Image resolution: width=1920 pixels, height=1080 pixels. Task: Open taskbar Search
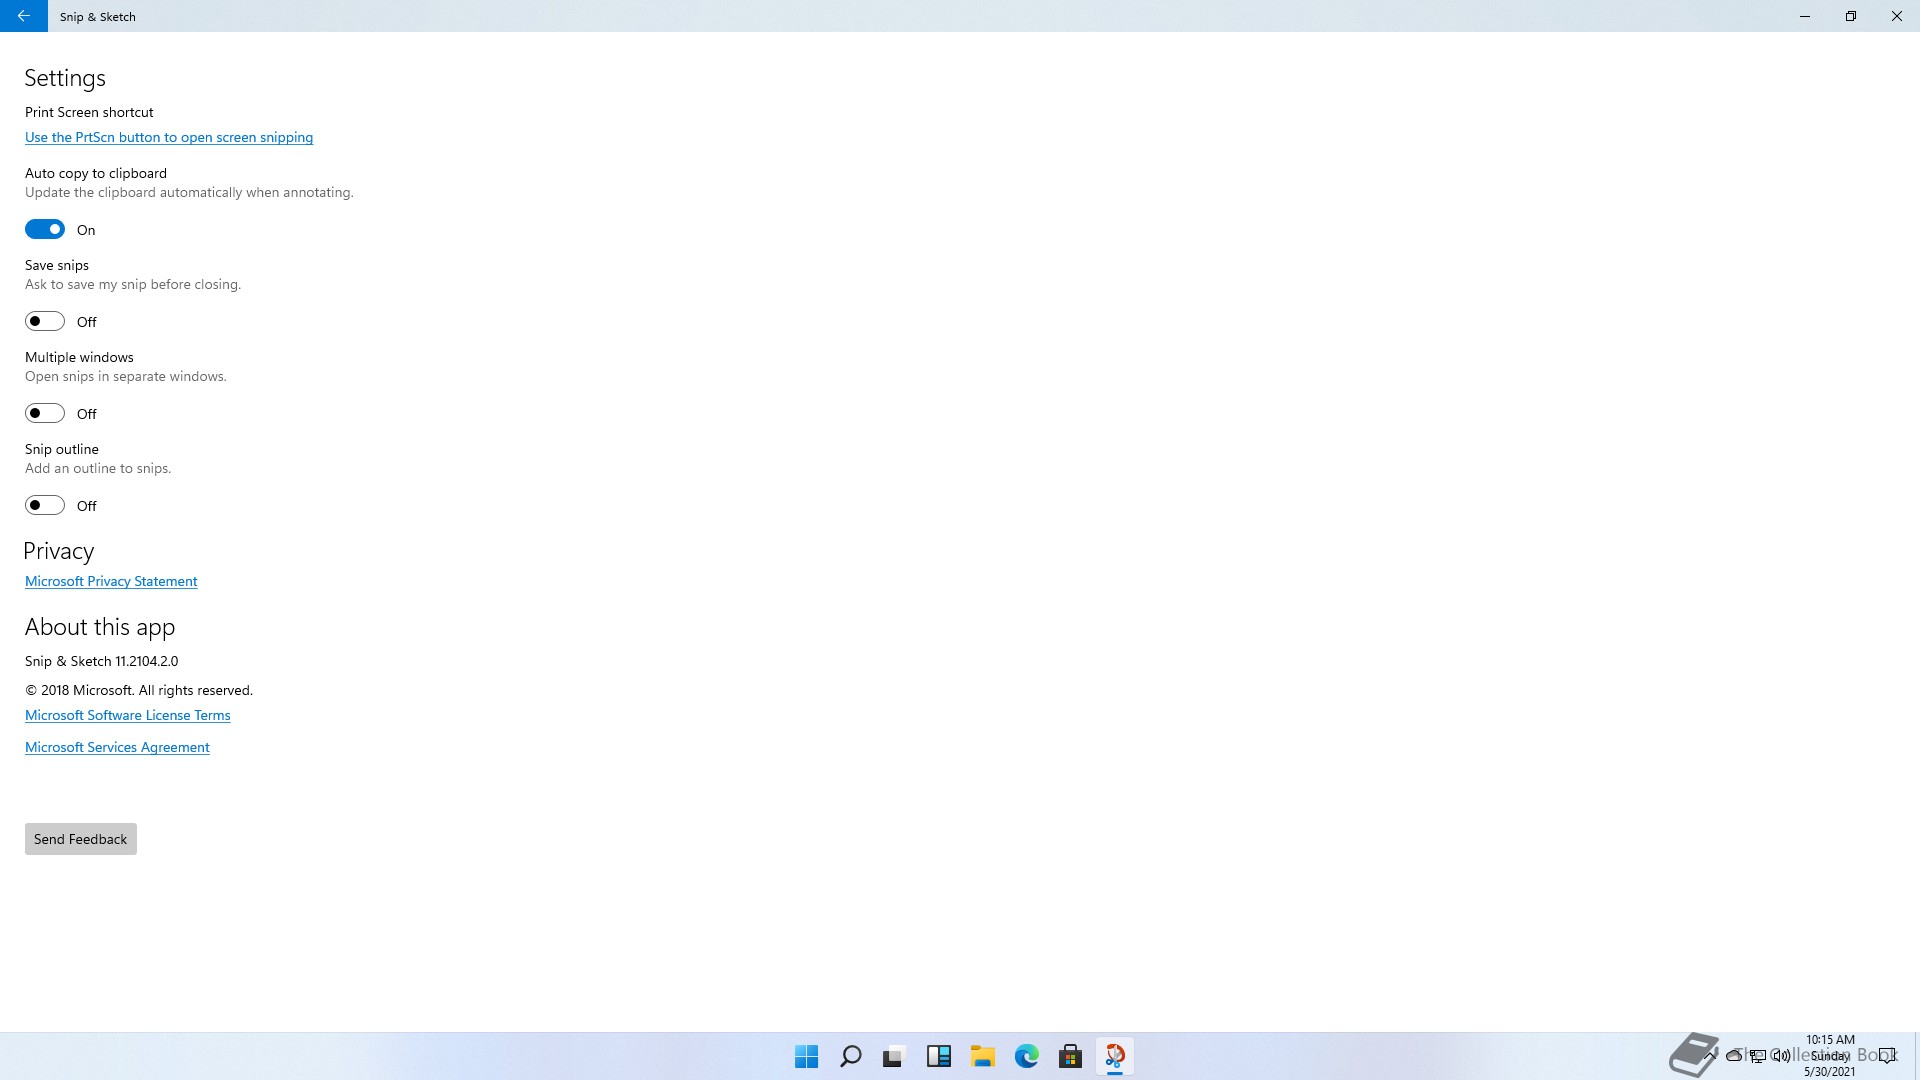click(x=851, y=1056)
